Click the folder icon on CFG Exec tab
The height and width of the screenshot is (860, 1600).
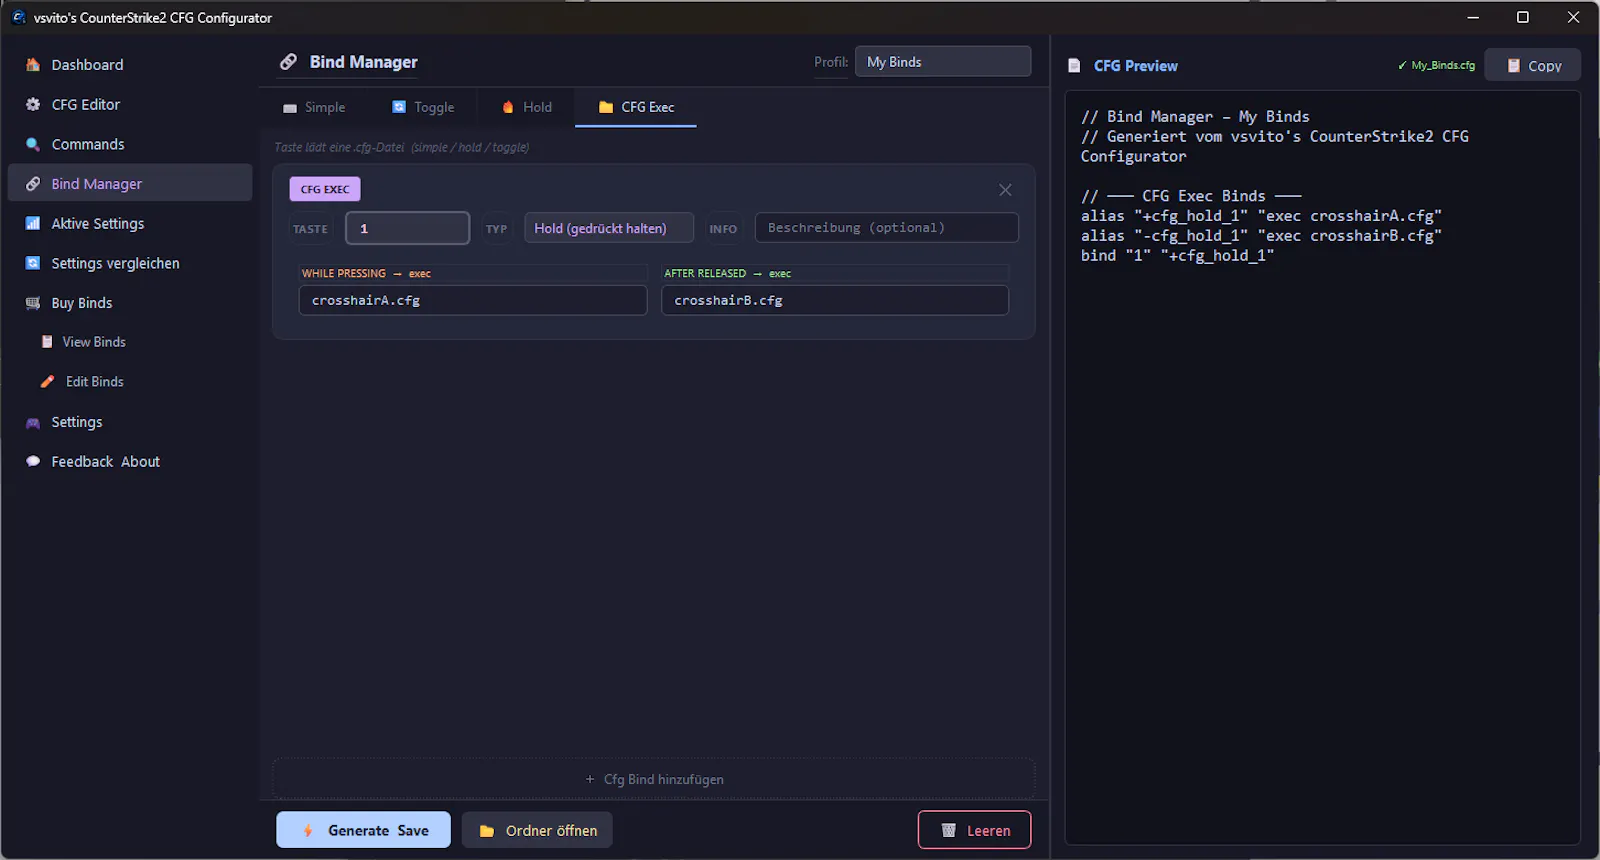click(606, 107)
